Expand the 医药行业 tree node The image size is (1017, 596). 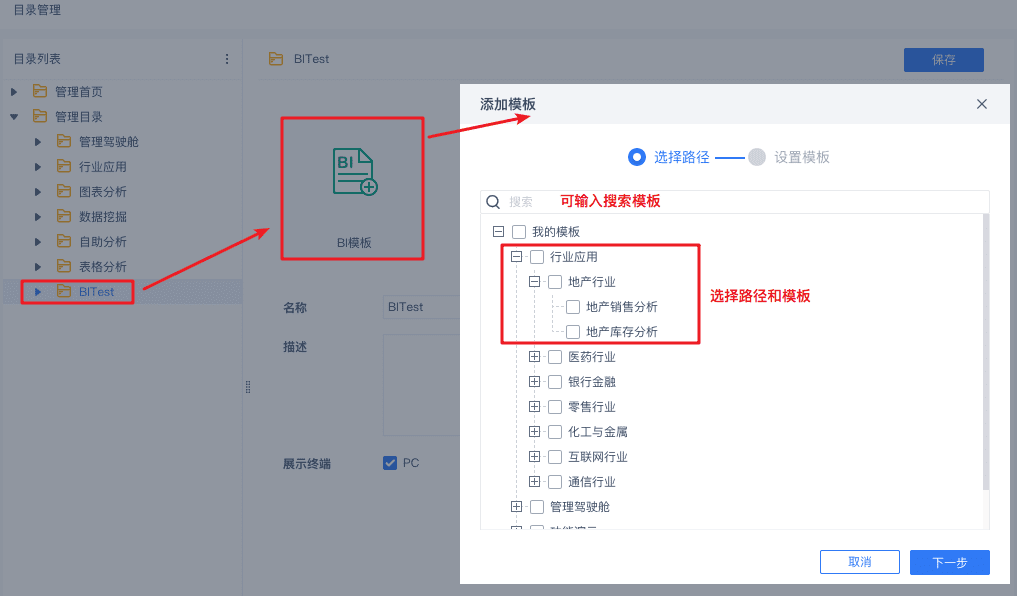[534, 357]
